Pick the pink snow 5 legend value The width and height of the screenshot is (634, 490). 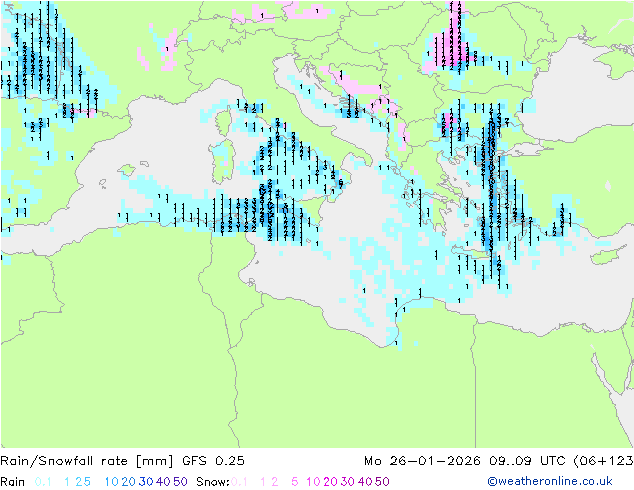(295, 482)
